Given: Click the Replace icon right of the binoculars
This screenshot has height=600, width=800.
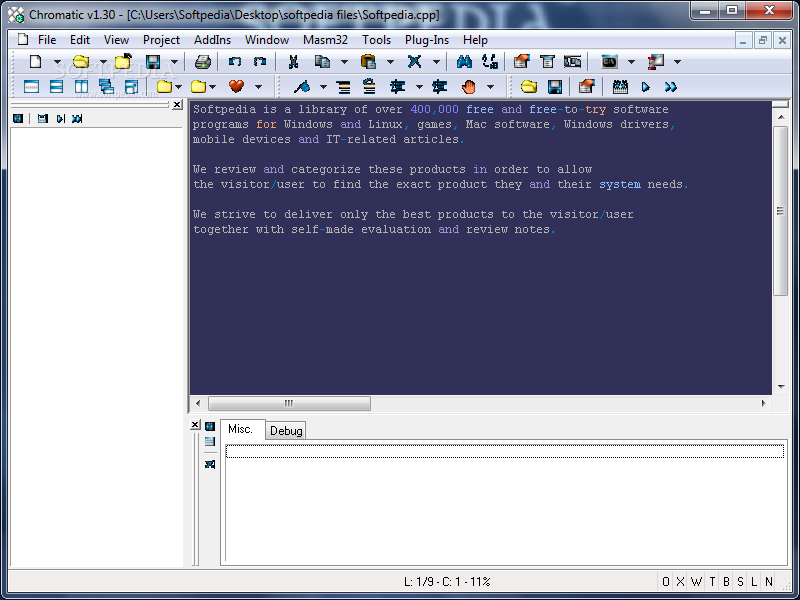Looking at the screenshot, I should (x=490, y=62).
